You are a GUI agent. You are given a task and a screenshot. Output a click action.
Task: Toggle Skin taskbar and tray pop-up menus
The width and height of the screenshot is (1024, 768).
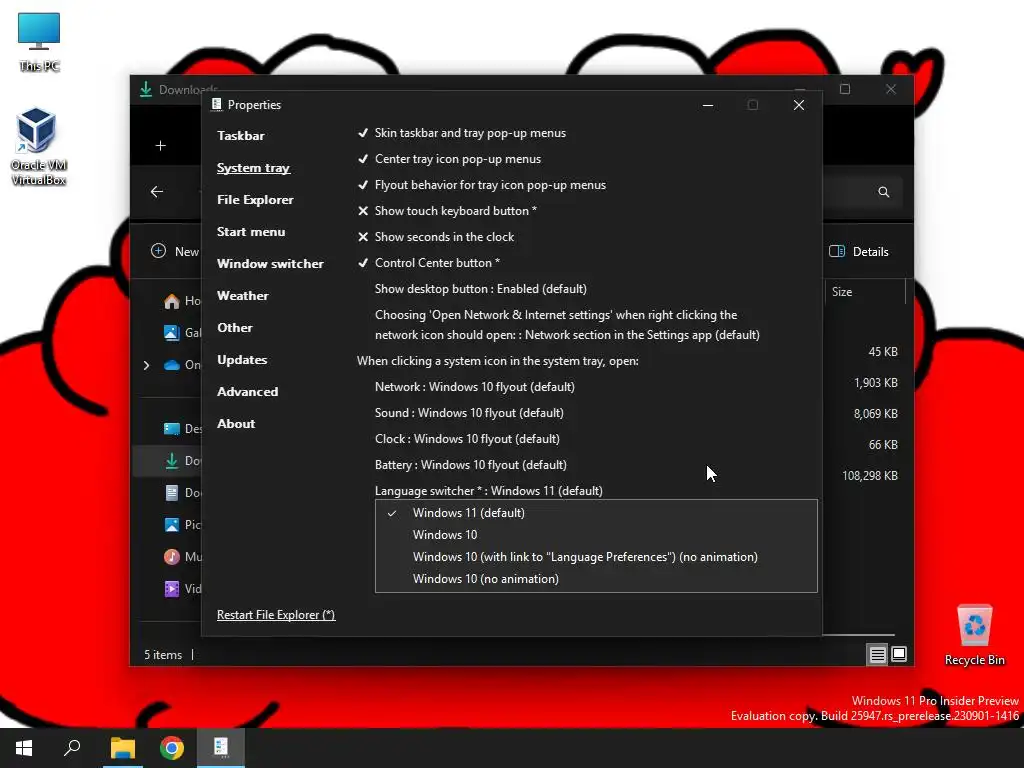[462, 133]
